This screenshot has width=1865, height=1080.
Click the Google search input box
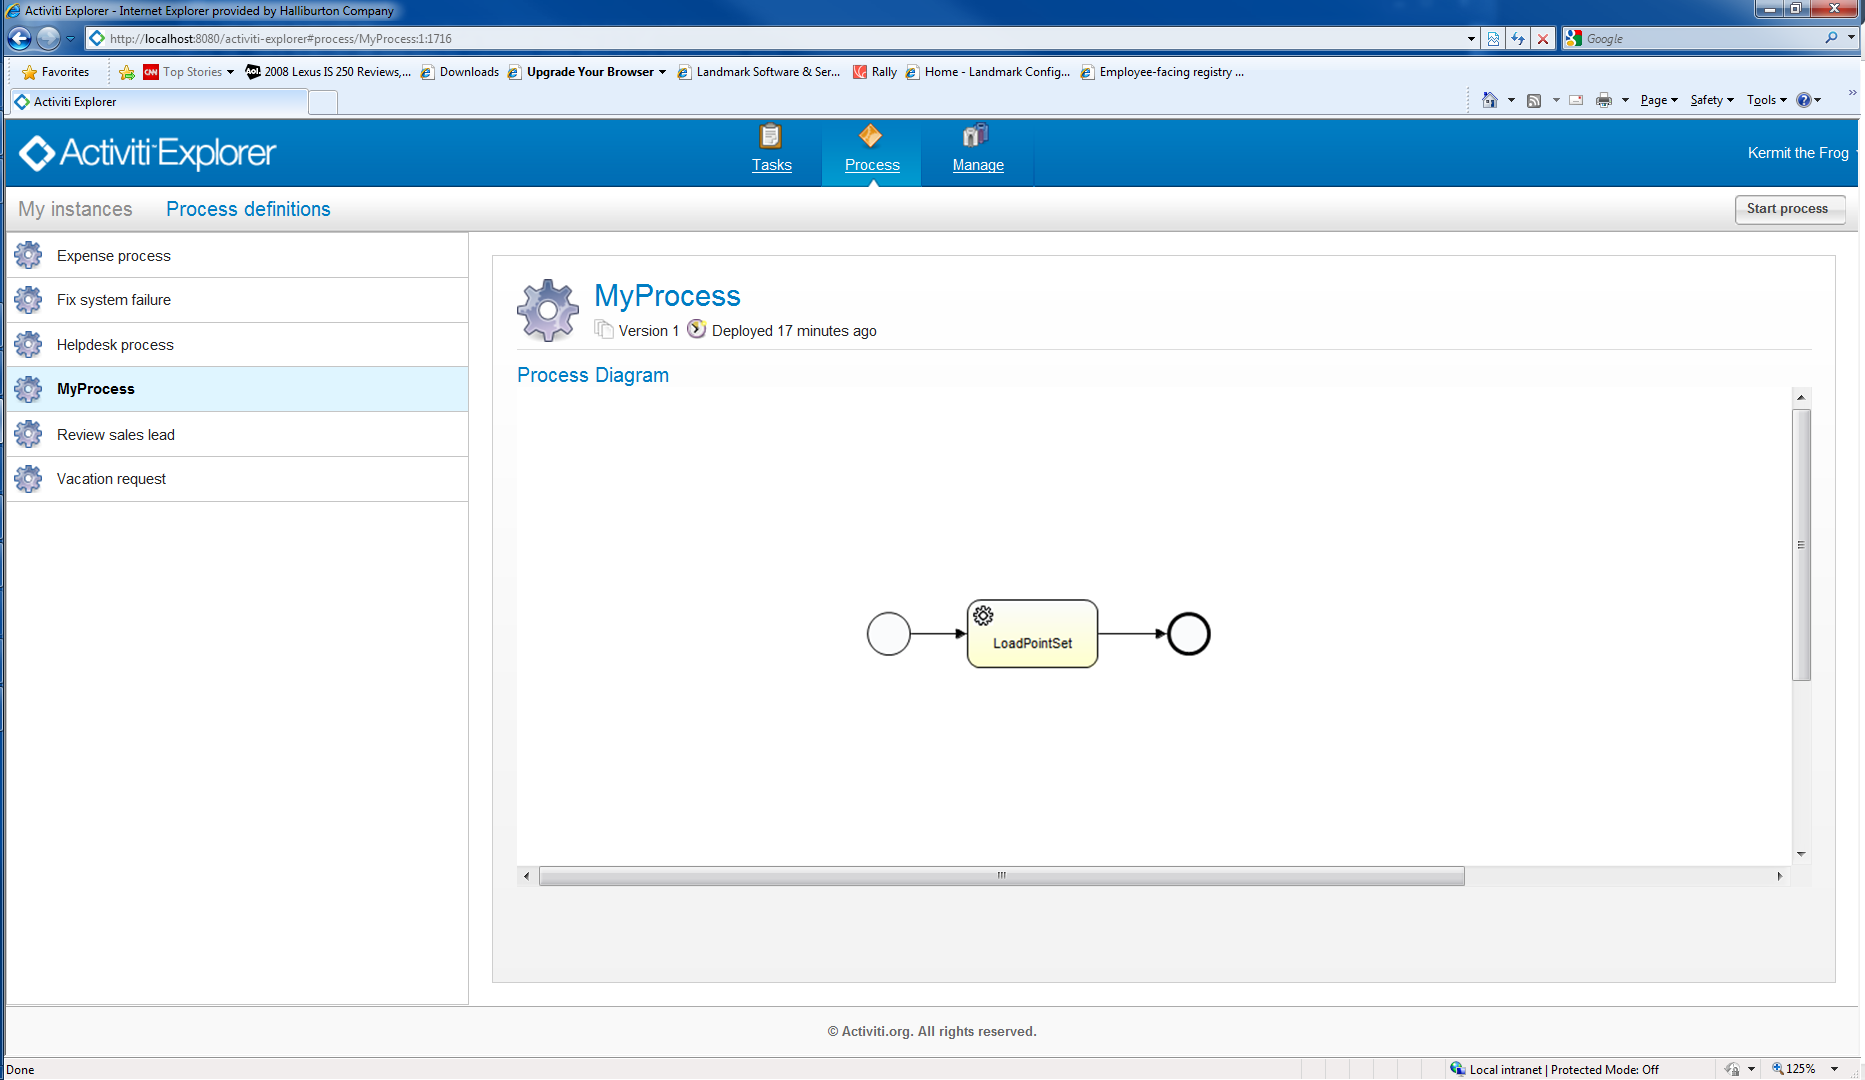point(1700,39)
